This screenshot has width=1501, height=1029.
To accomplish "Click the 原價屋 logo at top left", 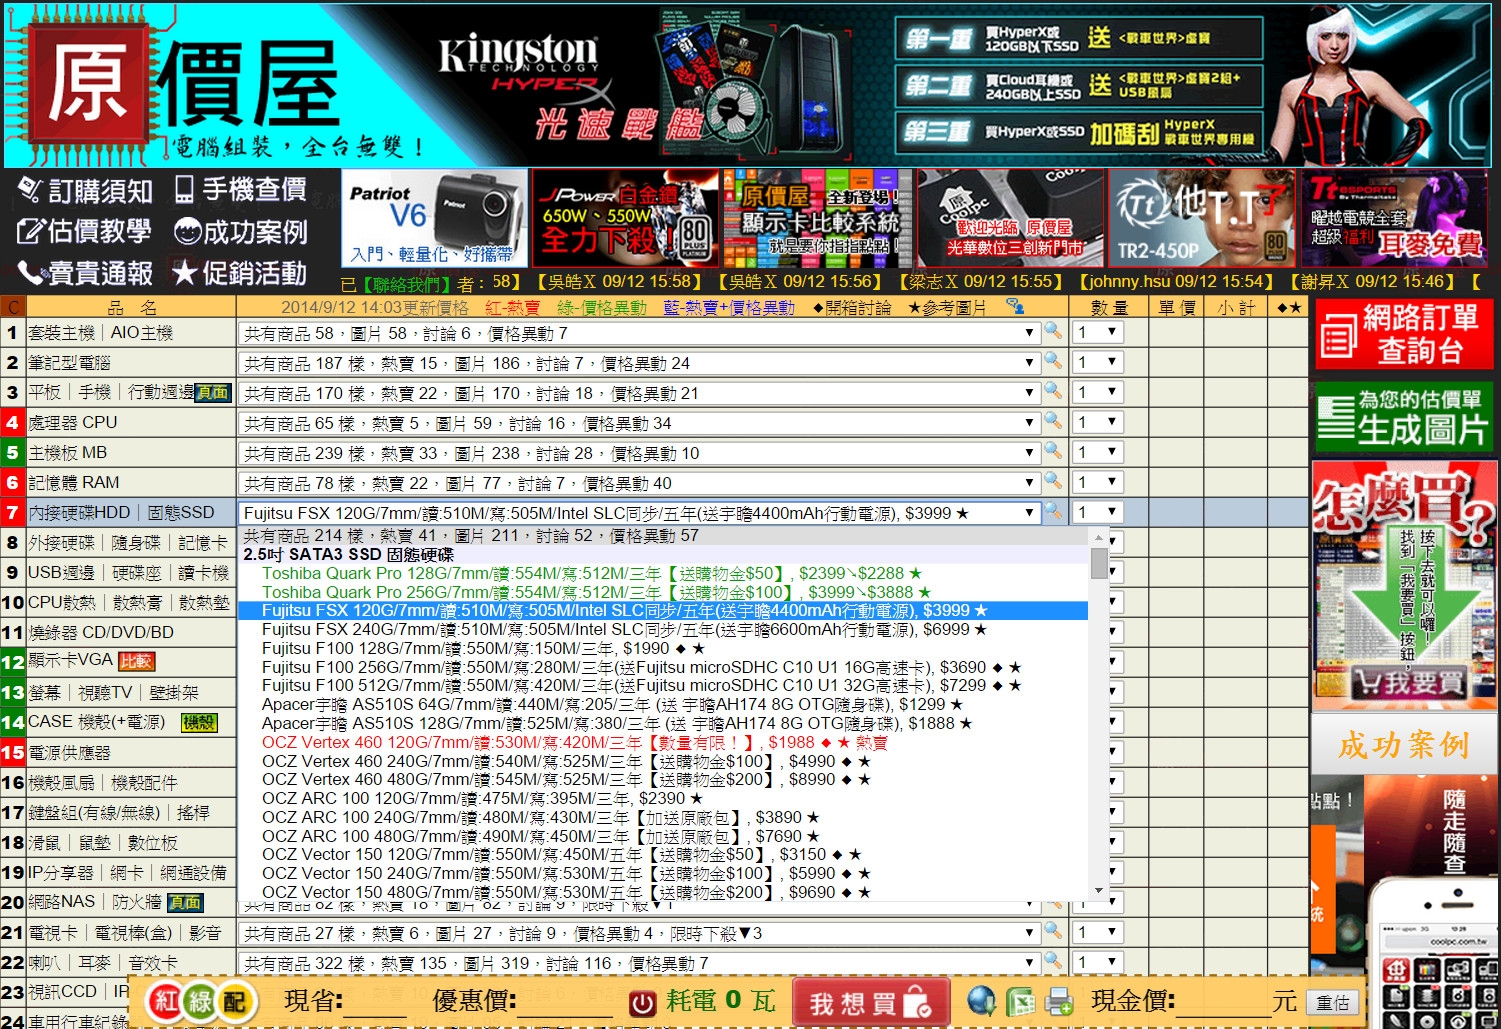I will 180,85.
